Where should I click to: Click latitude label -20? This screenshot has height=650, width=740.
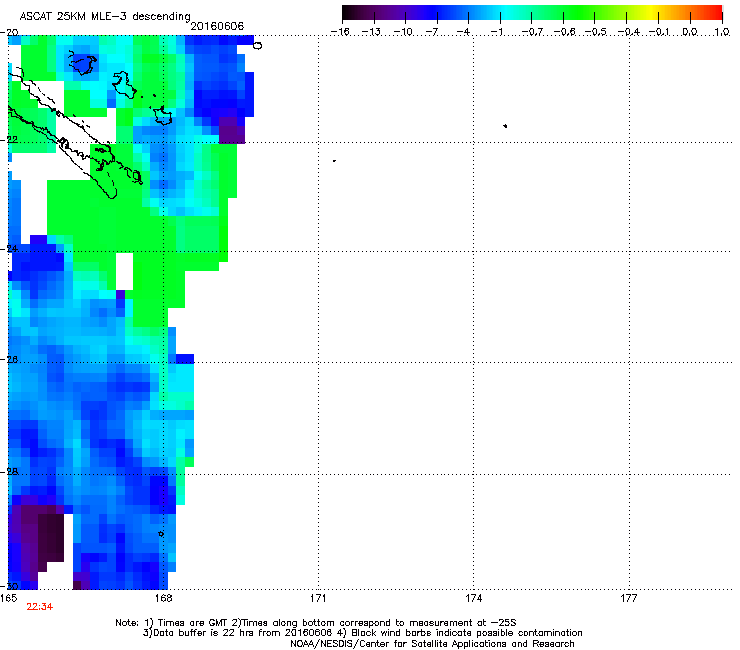coord(9,32)
